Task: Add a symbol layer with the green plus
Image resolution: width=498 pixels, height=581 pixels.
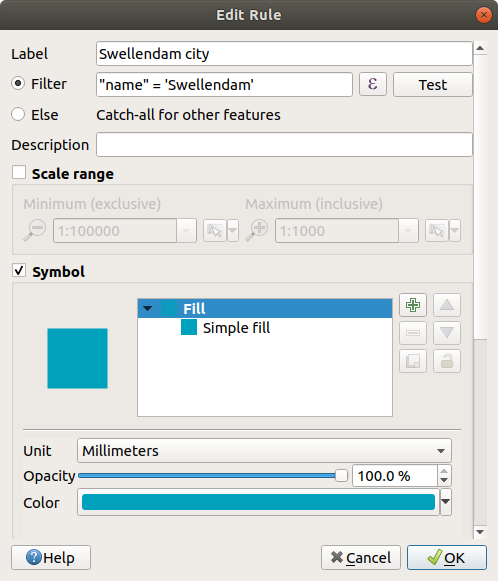Action: click(413, 305)
